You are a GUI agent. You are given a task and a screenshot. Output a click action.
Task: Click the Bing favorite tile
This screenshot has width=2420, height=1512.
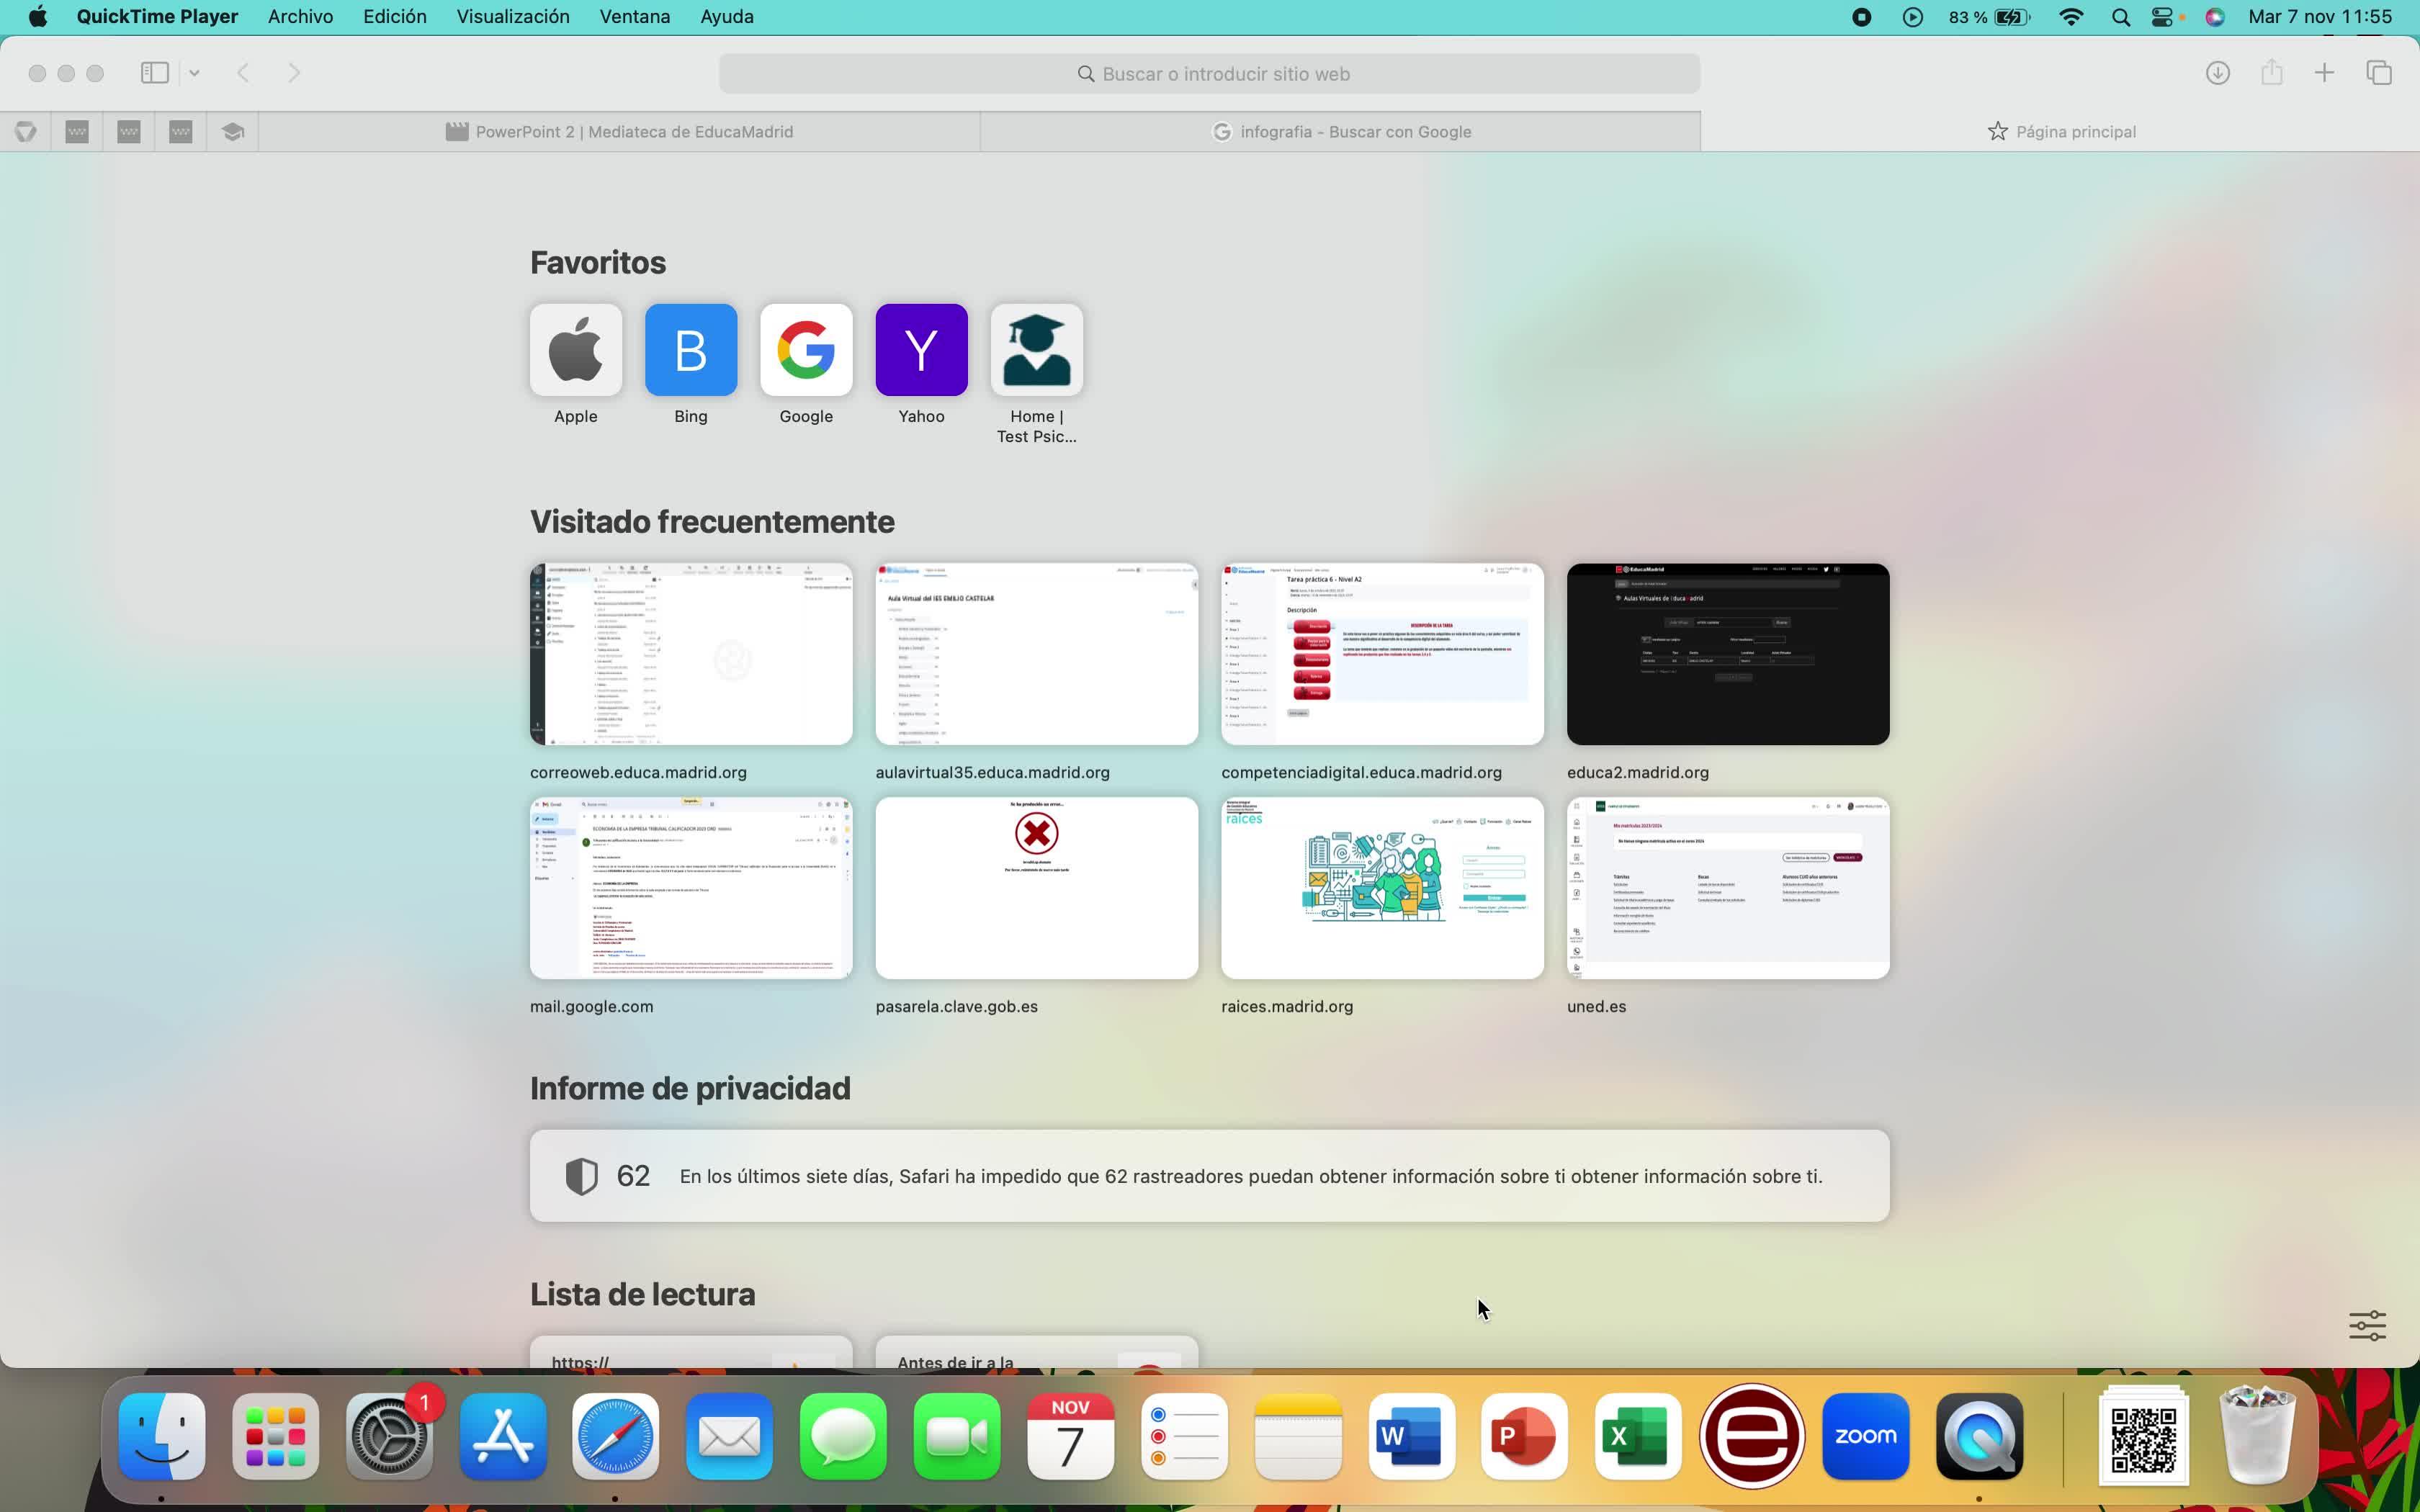[x=691, y=350]
